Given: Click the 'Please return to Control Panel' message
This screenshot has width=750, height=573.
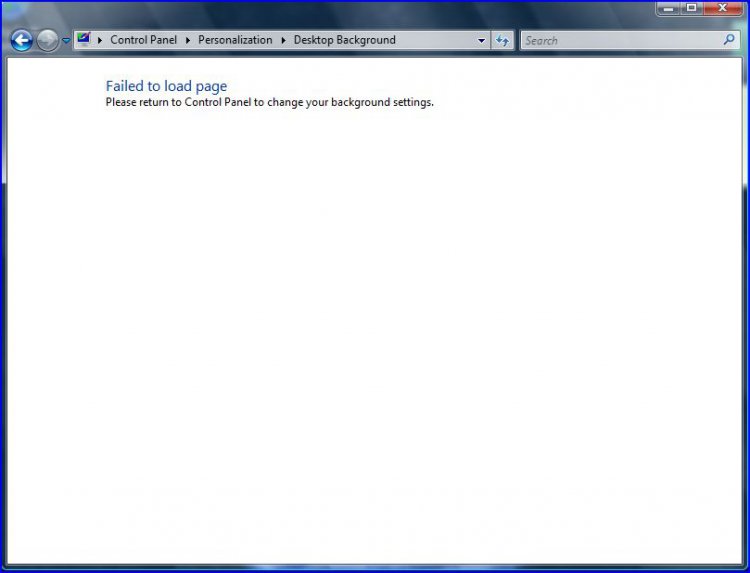Looking at the screenshot, I should (x=270, y=102).
